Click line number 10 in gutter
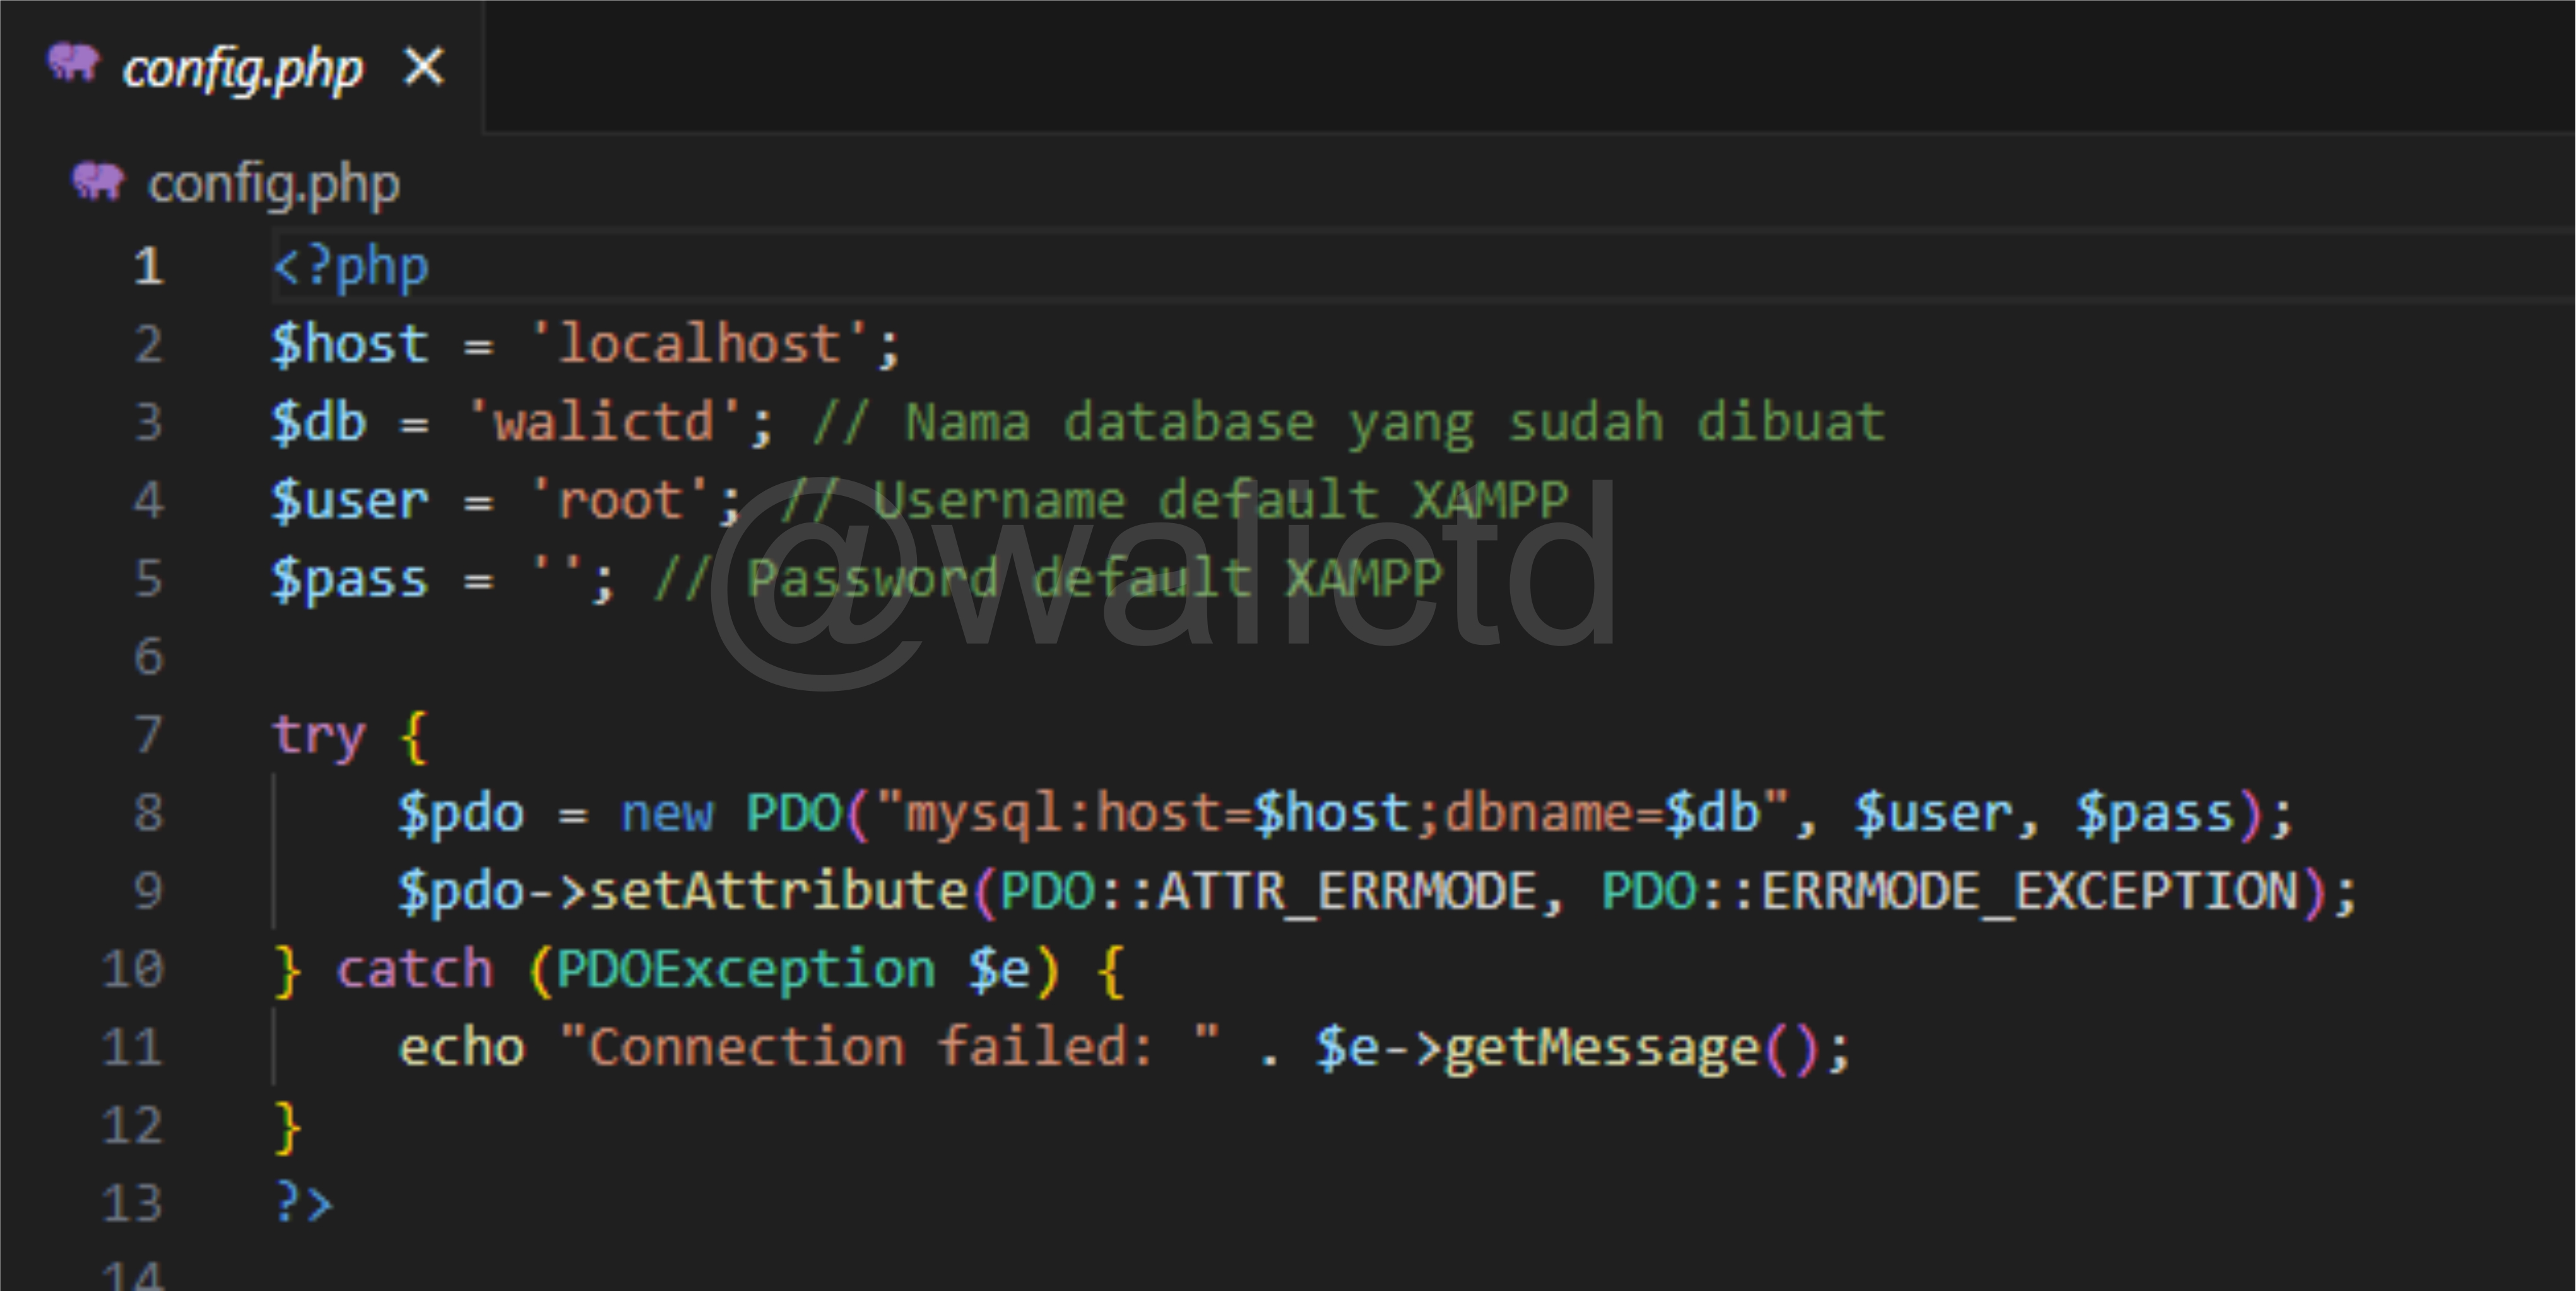This screenshot has width=2576, height=1291. click(x=132, y=970)
